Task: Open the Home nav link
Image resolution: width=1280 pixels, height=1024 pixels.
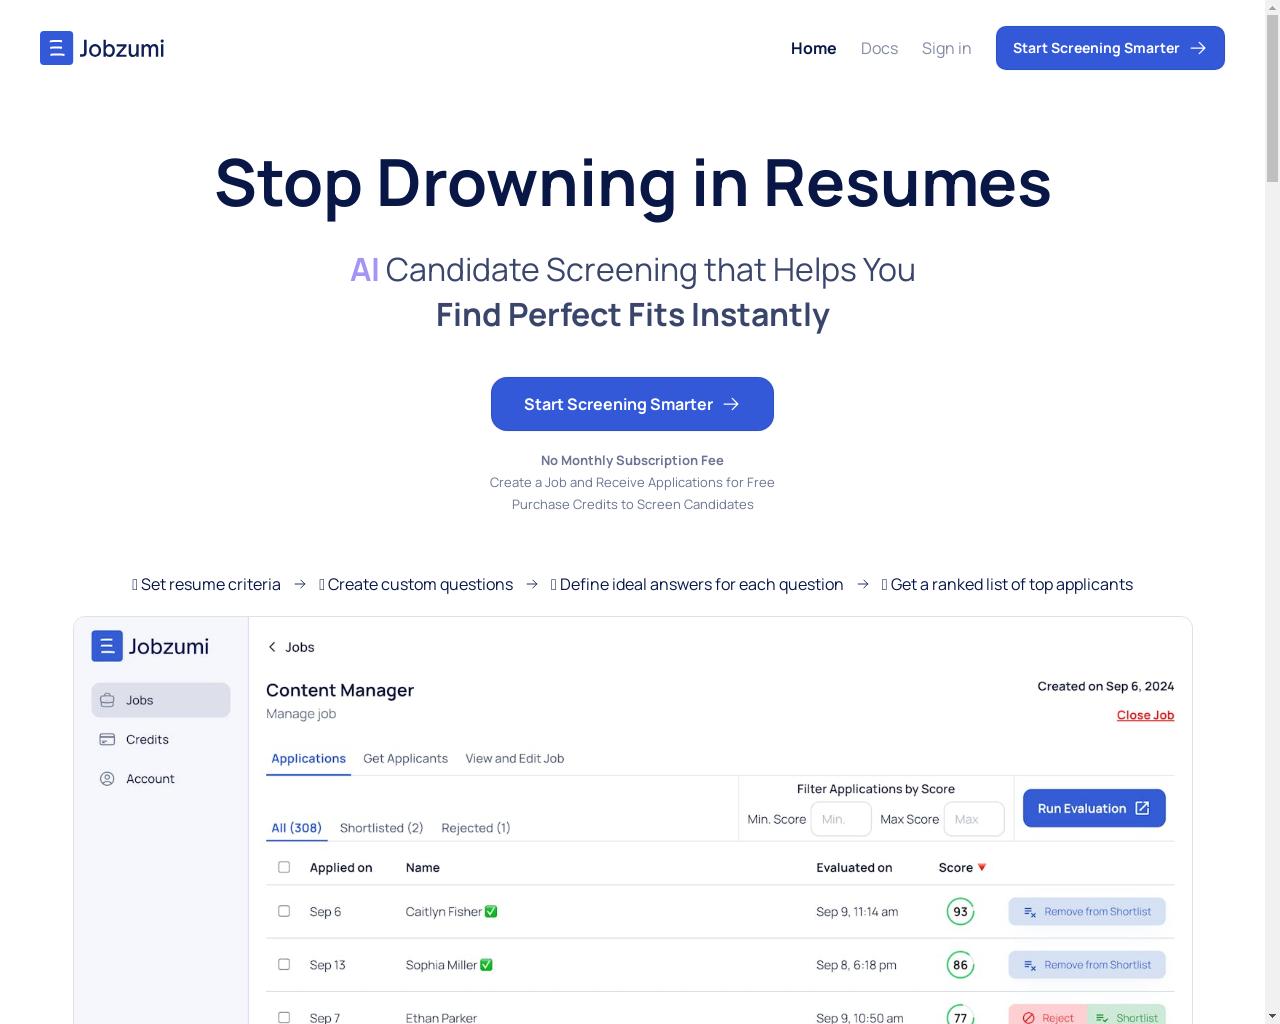Action: 813,48
